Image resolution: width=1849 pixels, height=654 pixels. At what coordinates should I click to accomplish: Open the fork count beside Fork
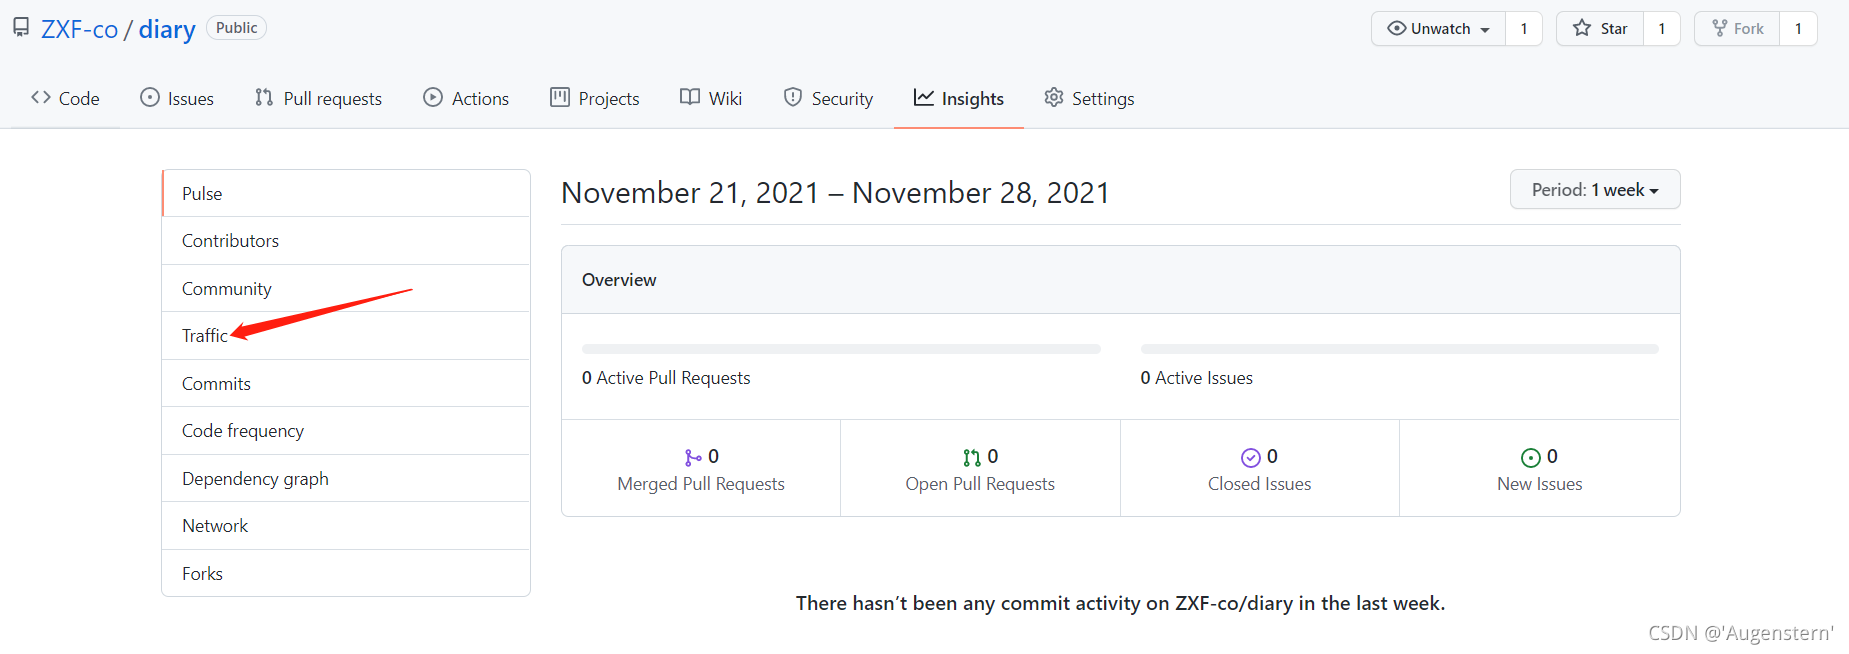coord(1798,29)
